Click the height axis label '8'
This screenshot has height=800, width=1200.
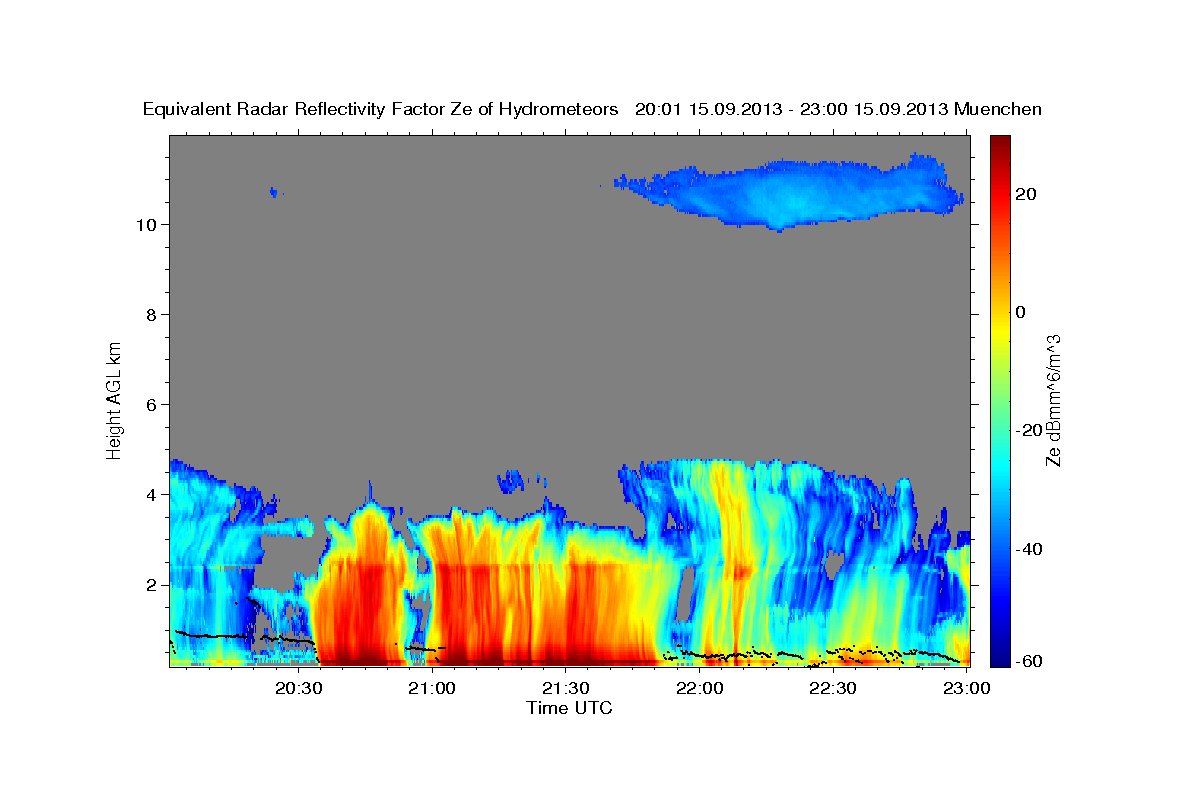point(153,314)
